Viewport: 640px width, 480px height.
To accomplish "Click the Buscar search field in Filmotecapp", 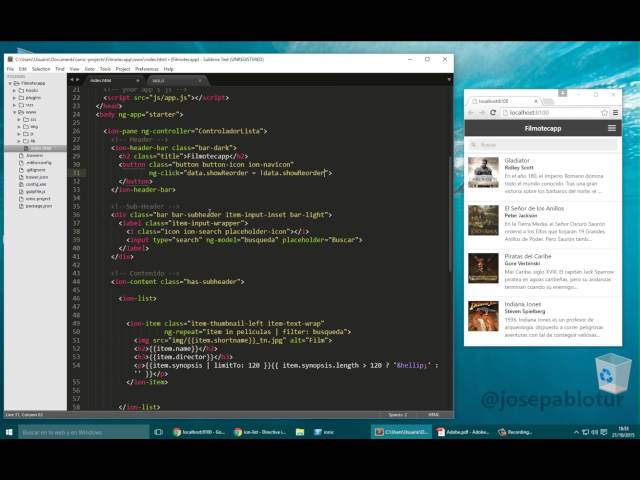I will (x=543, y=144).
